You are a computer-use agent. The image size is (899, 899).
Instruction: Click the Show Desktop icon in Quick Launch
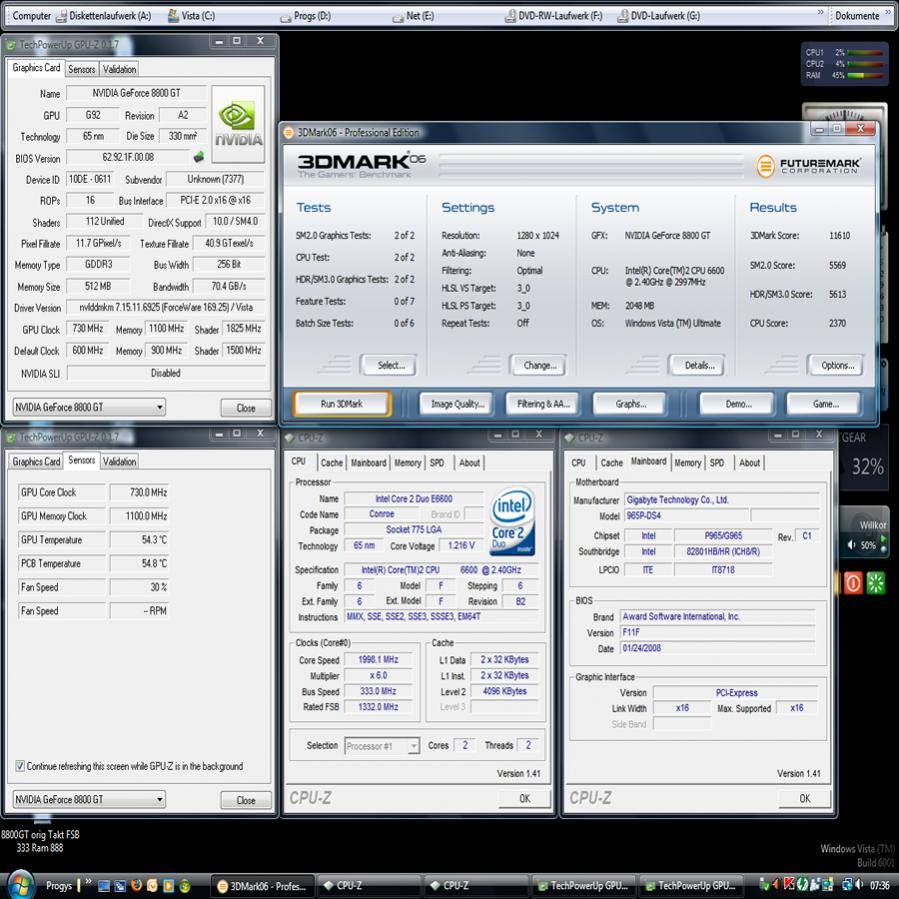[104, 886]
